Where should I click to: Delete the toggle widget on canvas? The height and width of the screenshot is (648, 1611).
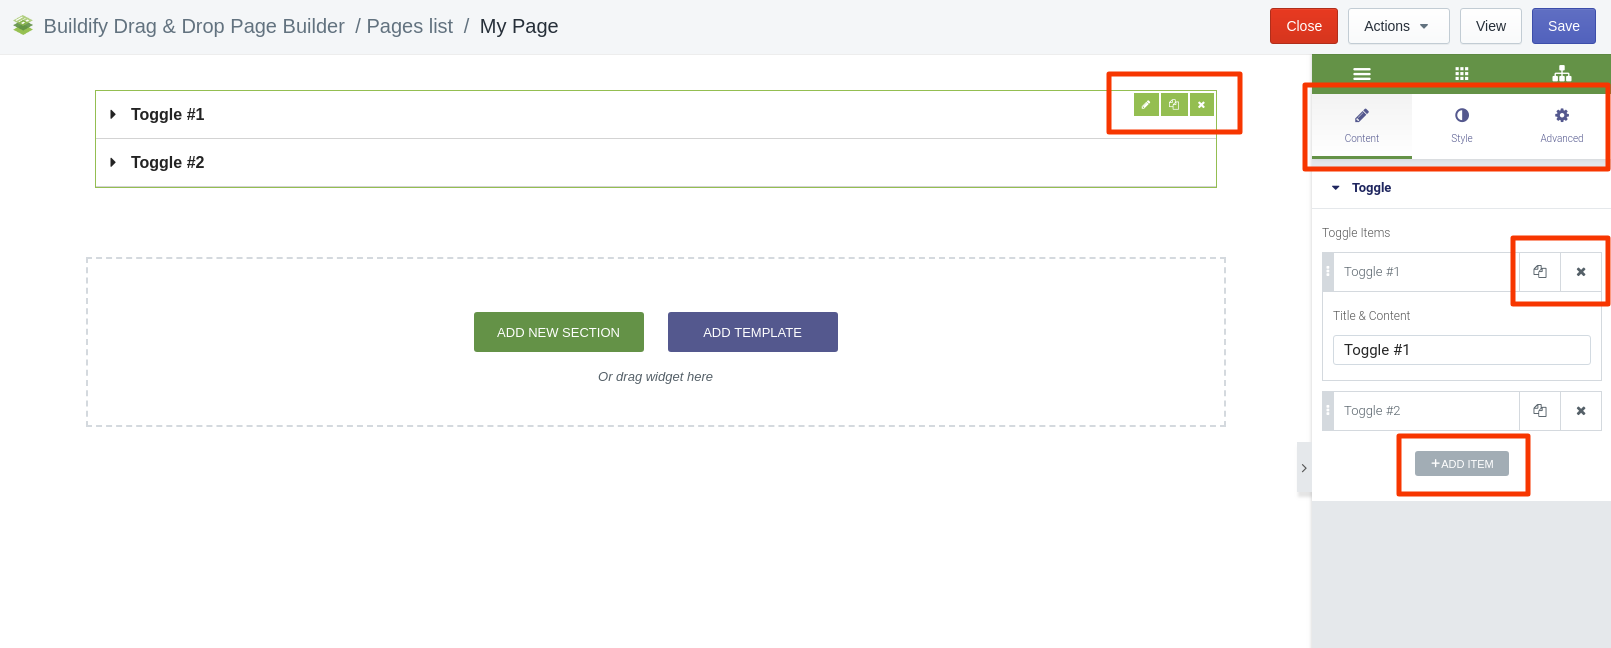(1202, 104)
